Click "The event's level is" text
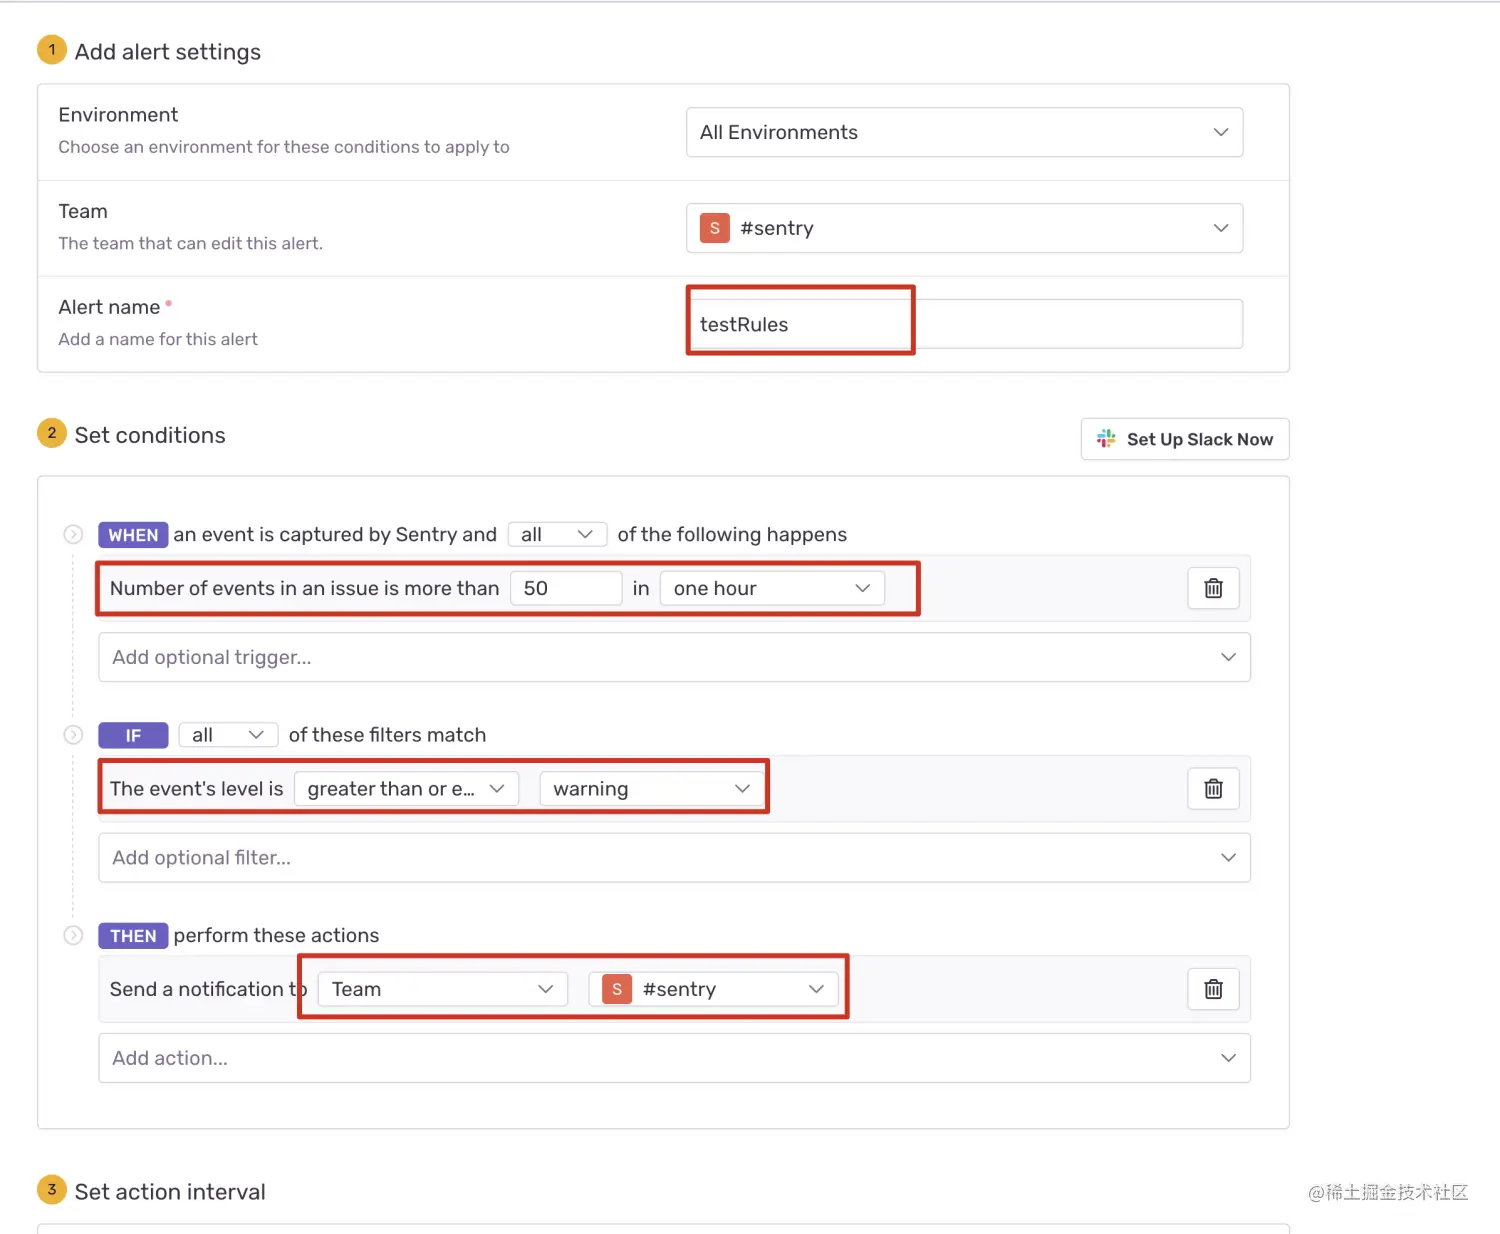This screenshot has width=1500, height=1234. click(x=197, y=789)
